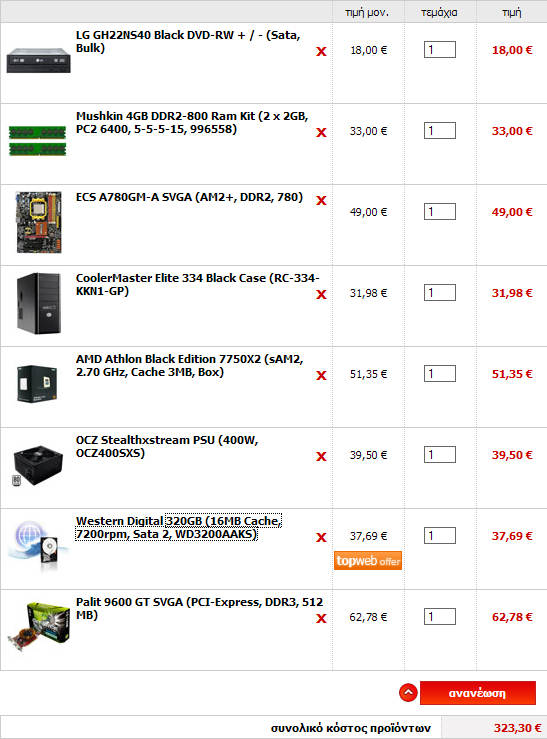This screenshot has height=739, width=547.
Task: Remove the Western Digital 320GB drive
Action: coord(321,537)
